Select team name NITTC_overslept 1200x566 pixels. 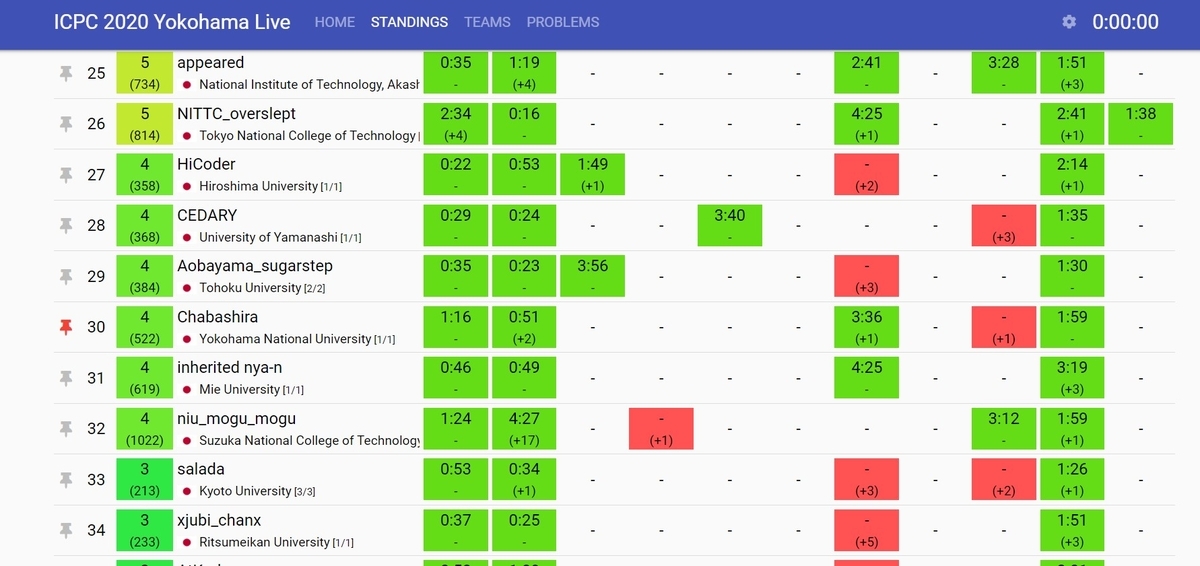coord(236,114)
